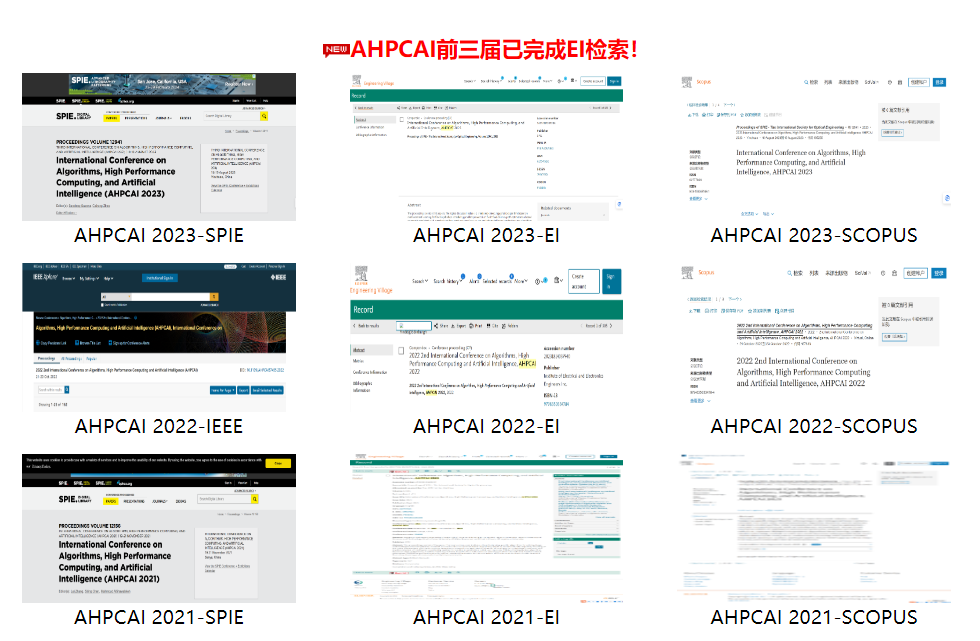Click the yellow search icon in the 2023-SPIE page
980x641 pixels.
264,116
